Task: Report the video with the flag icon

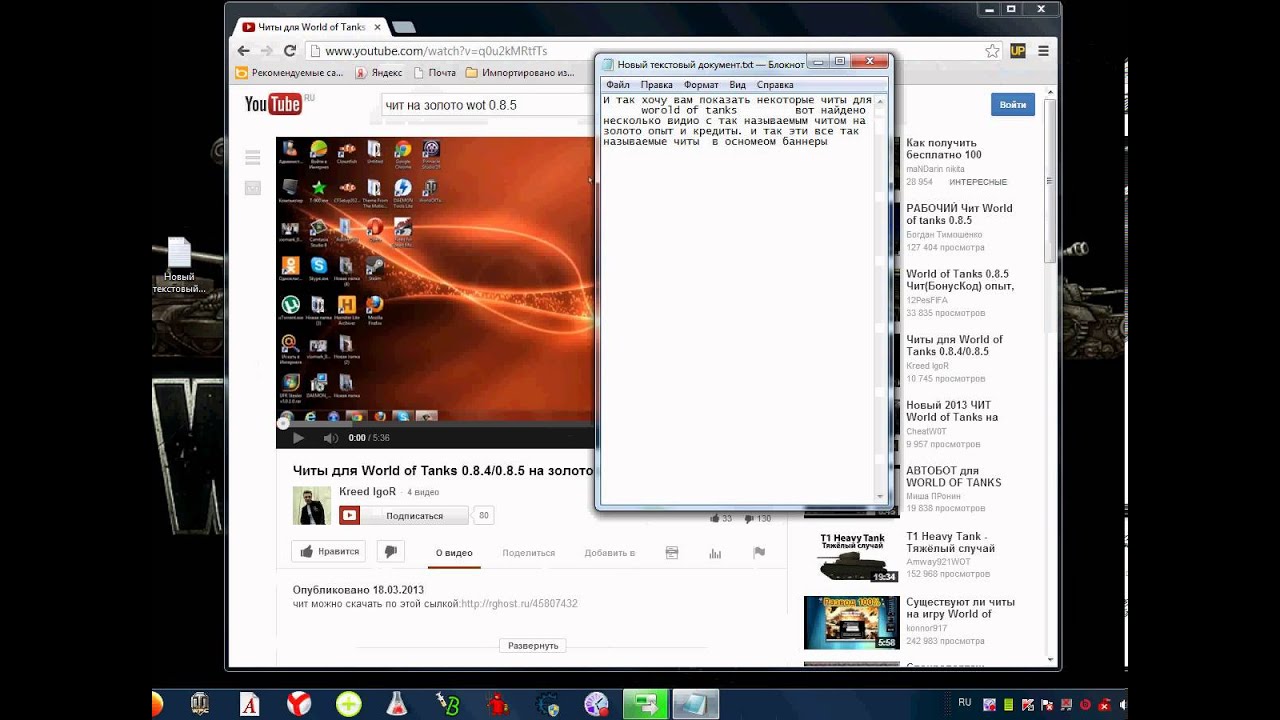Action: pos(759,552)
